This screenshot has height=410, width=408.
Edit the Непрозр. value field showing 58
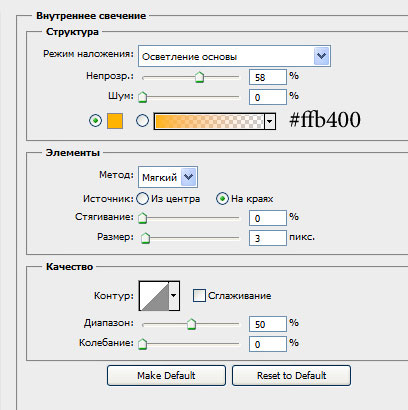coord(268,77)
